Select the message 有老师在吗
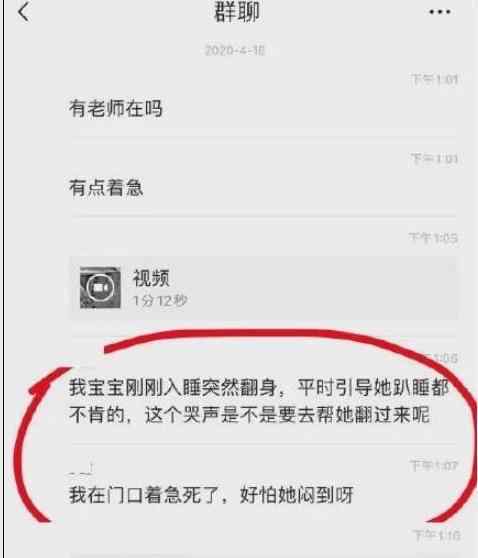Image resolution: width=478 pixels, height=558 pixels. [x=116, y=109]
